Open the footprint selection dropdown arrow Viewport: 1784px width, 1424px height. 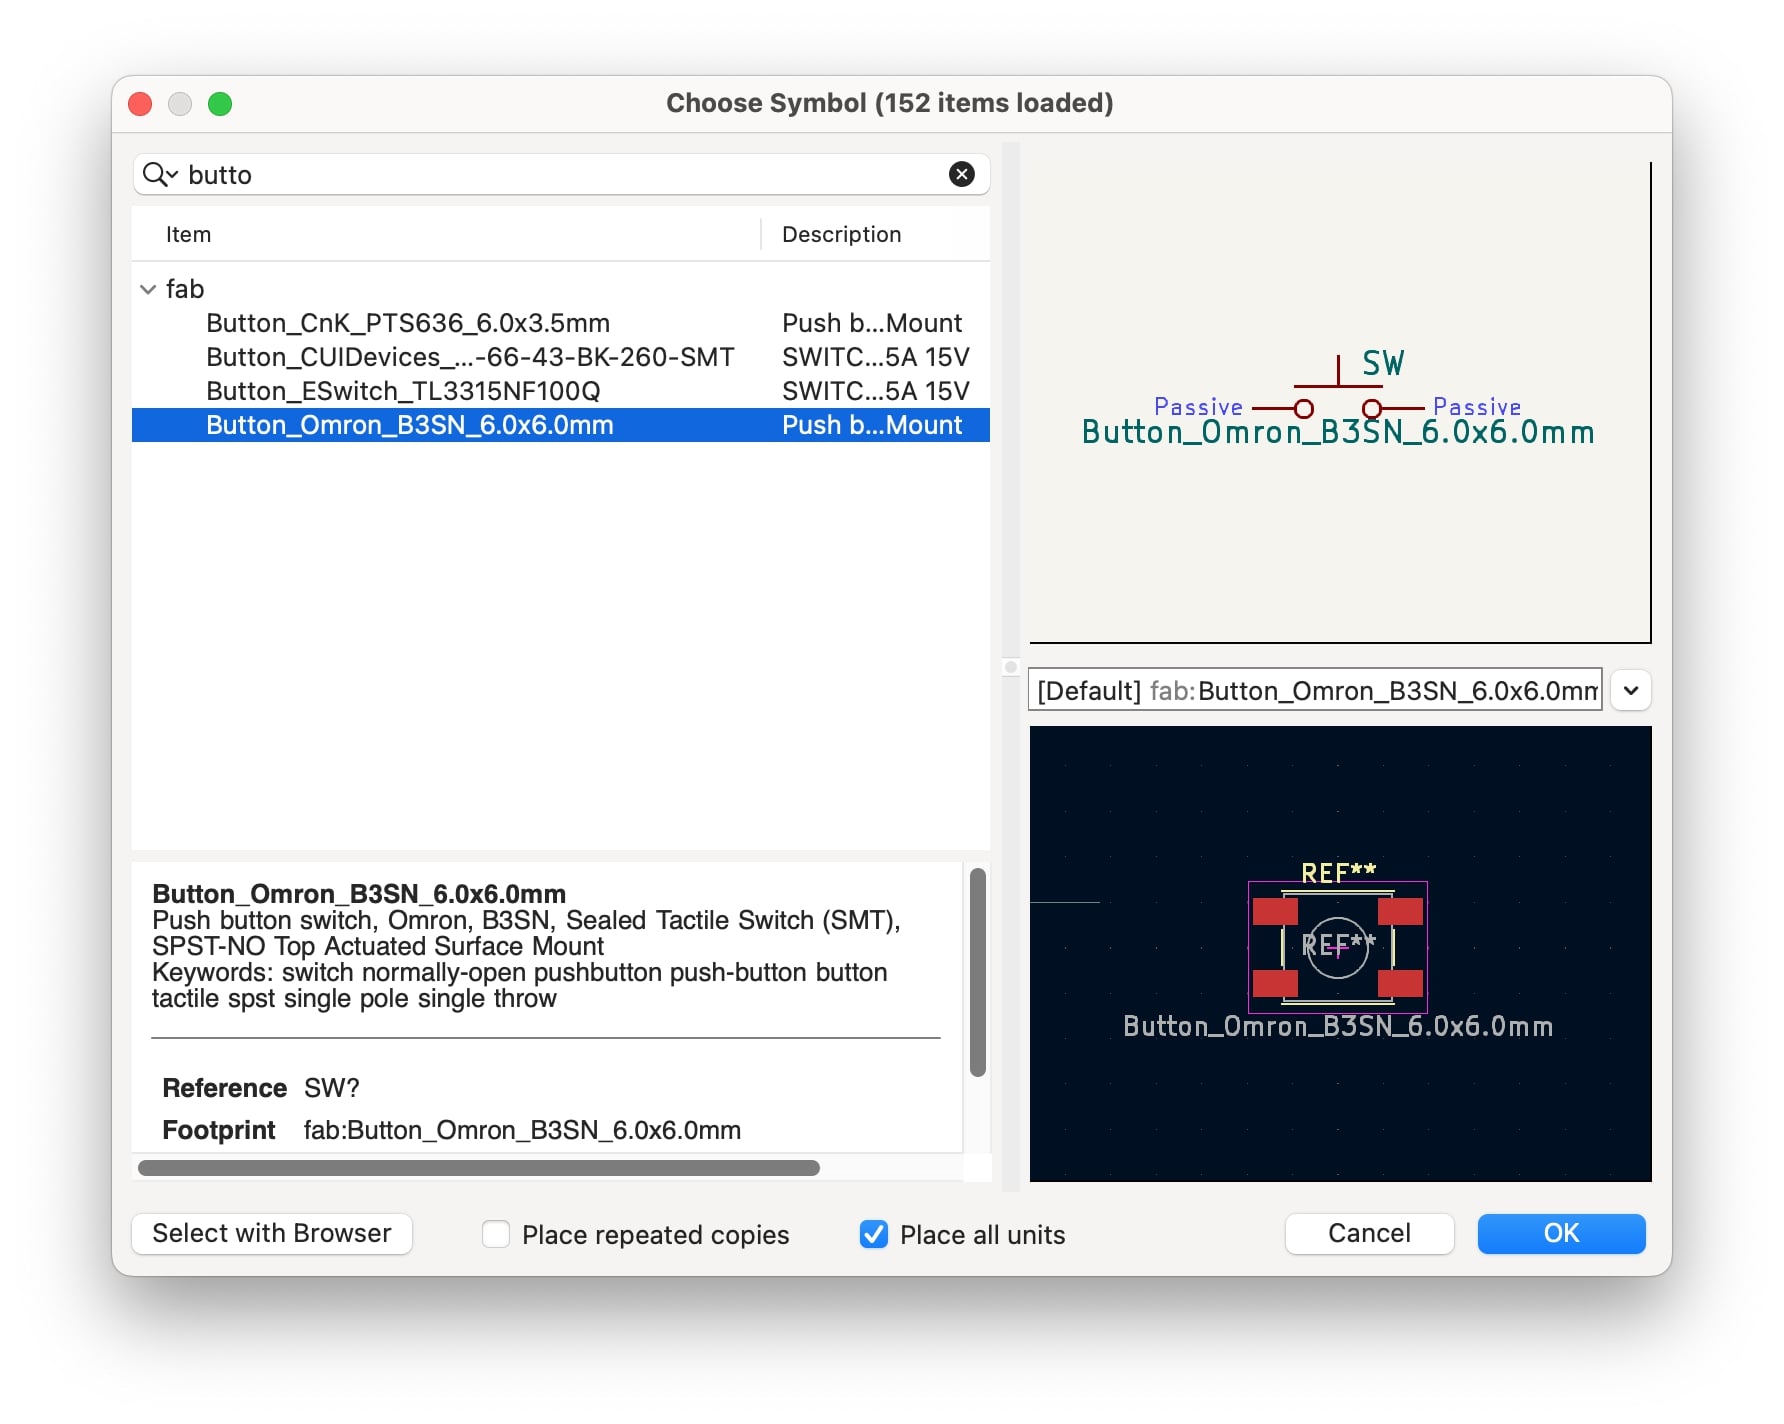coord(1630,690)
